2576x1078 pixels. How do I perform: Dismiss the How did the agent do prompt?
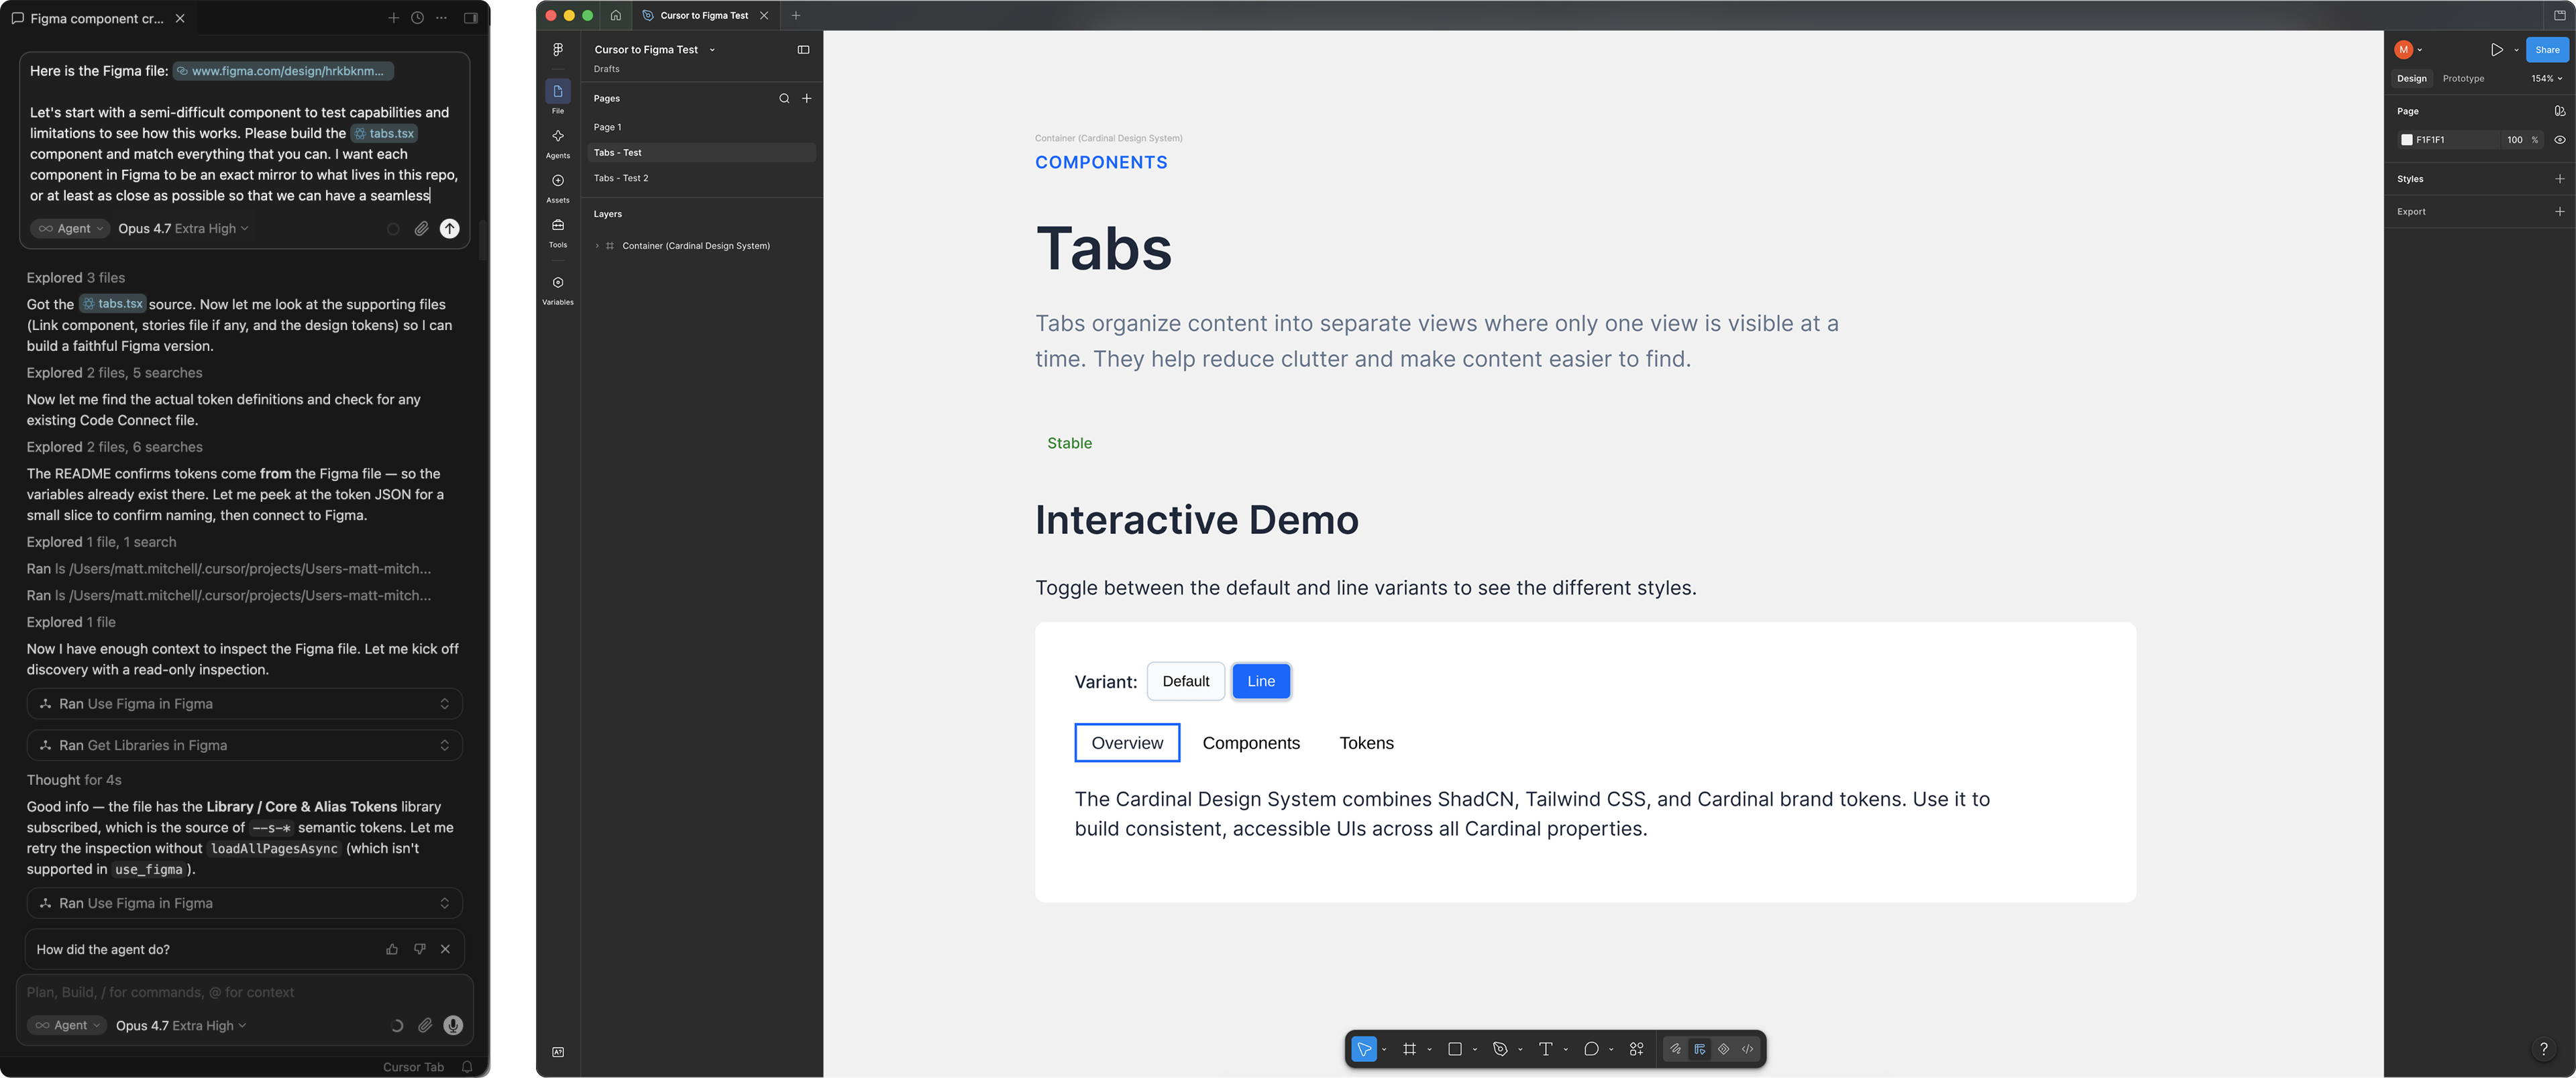(445, 949)
